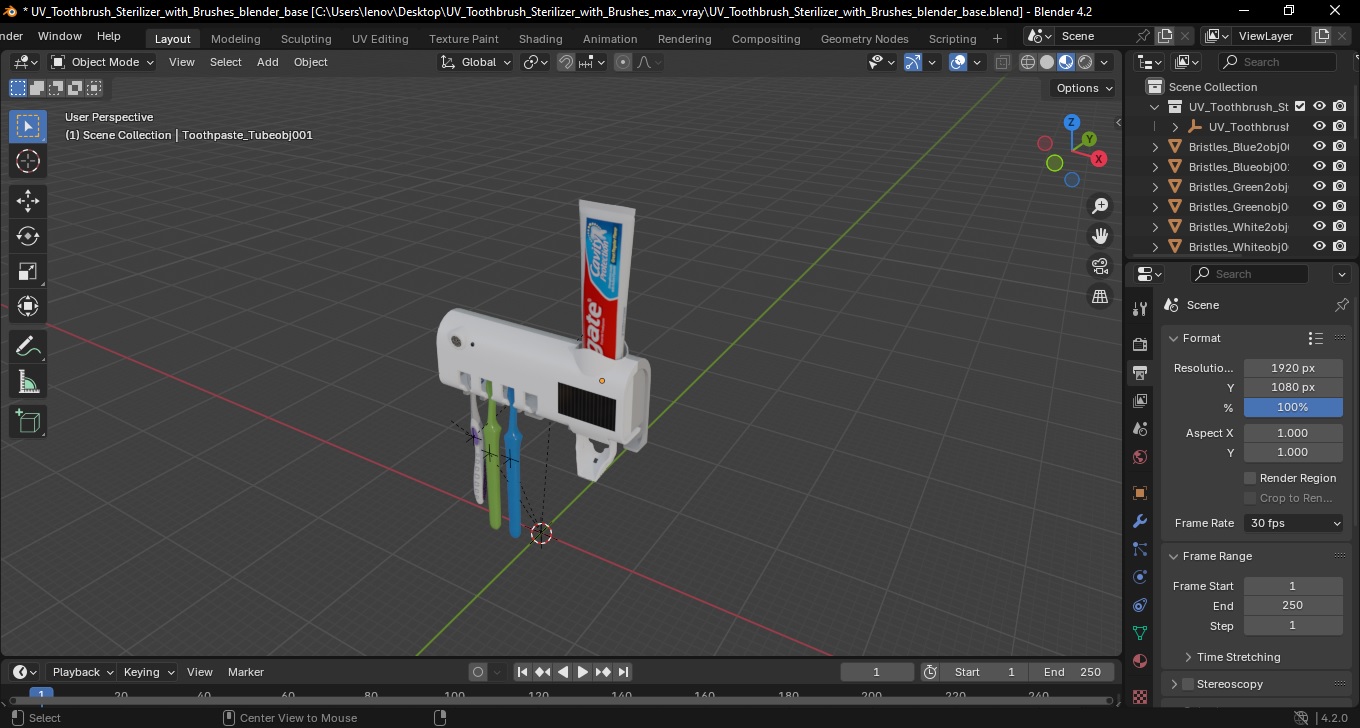Open the Marker menu in timeline
The height and width of the screenshot is (728, 1360).
click(246, 672)
